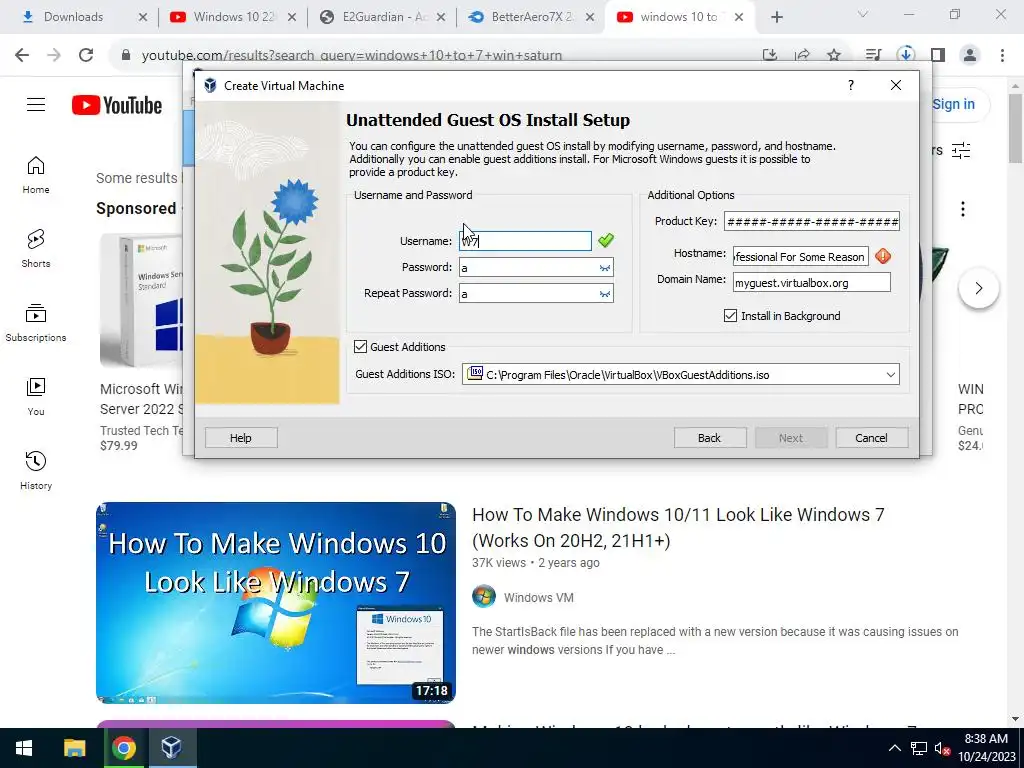Screen dimensions: 1024x768
Task: Open the Chrome tab search chevron
Action: pyautogui.click(x=863, y=14)
